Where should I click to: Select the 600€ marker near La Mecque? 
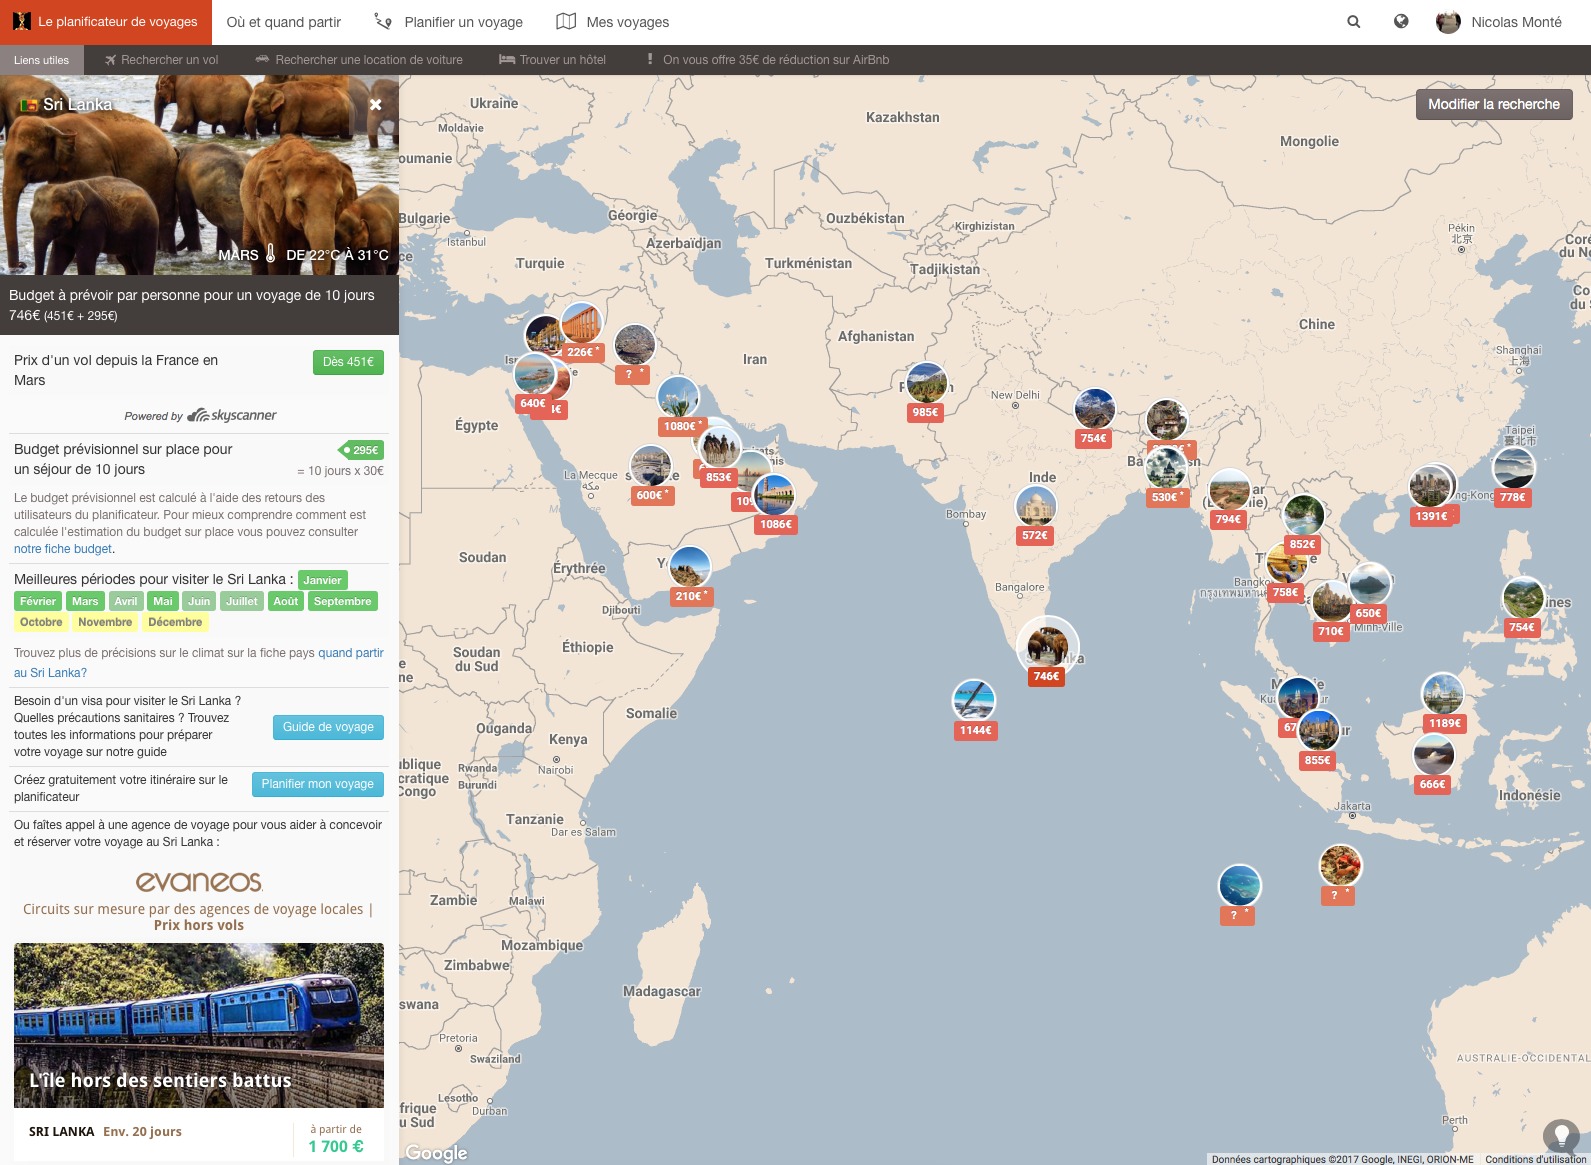[x=651, y=474]
